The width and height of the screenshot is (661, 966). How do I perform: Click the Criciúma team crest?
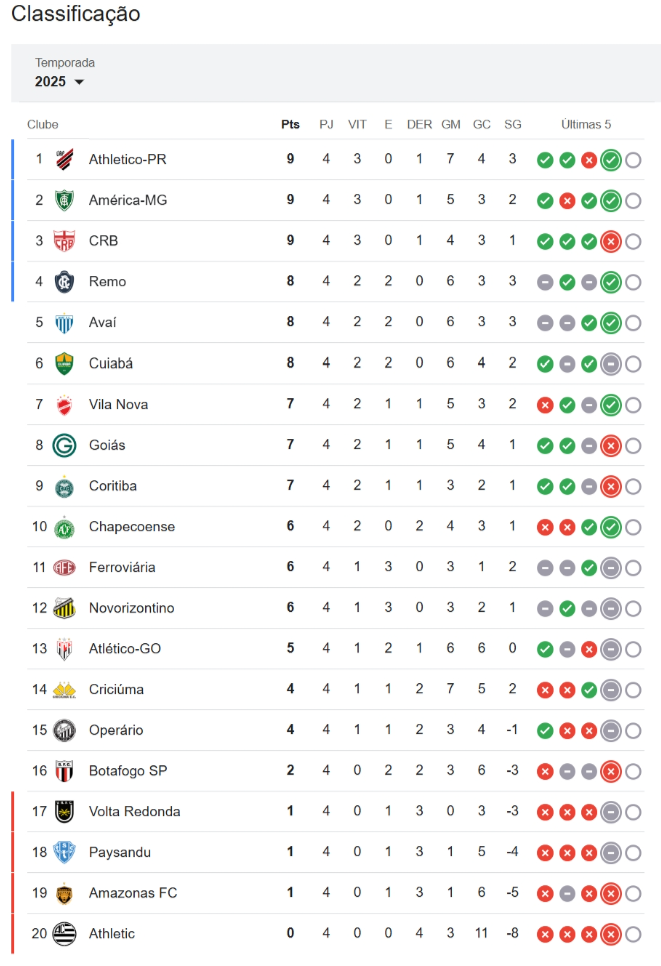click(x=64, y=689)
